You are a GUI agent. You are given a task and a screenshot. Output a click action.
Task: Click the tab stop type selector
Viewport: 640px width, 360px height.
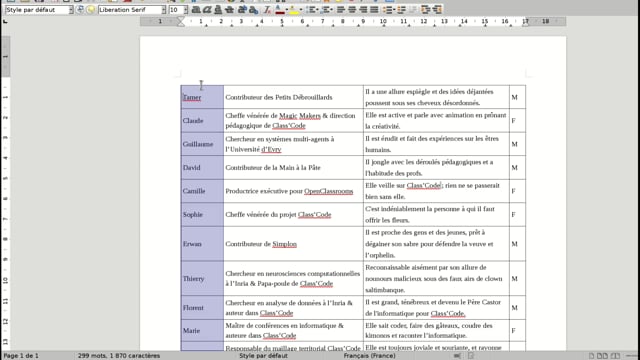coord(5,21)
